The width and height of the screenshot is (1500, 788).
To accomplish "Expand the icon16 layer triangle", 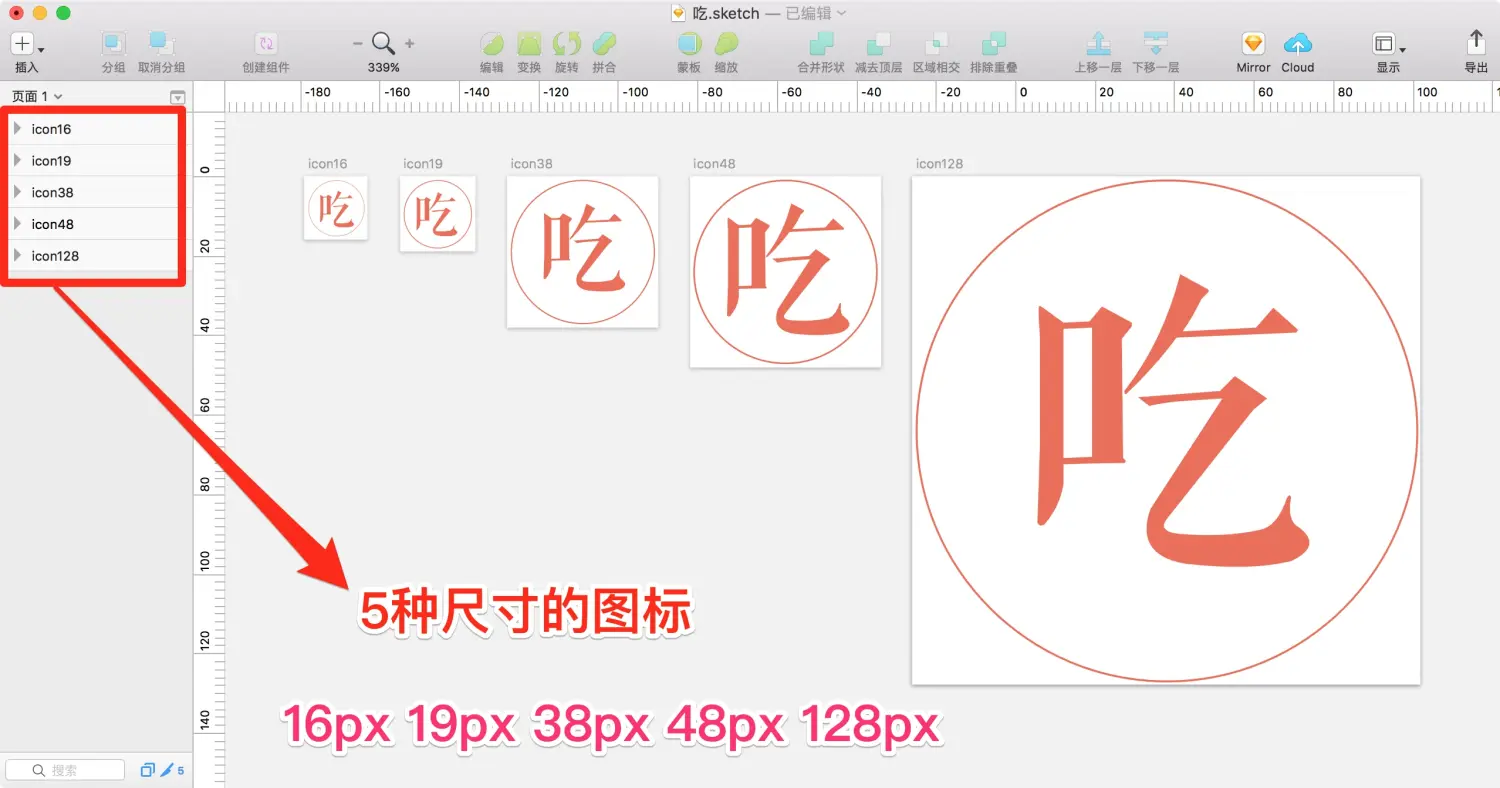I will (17, 129).
